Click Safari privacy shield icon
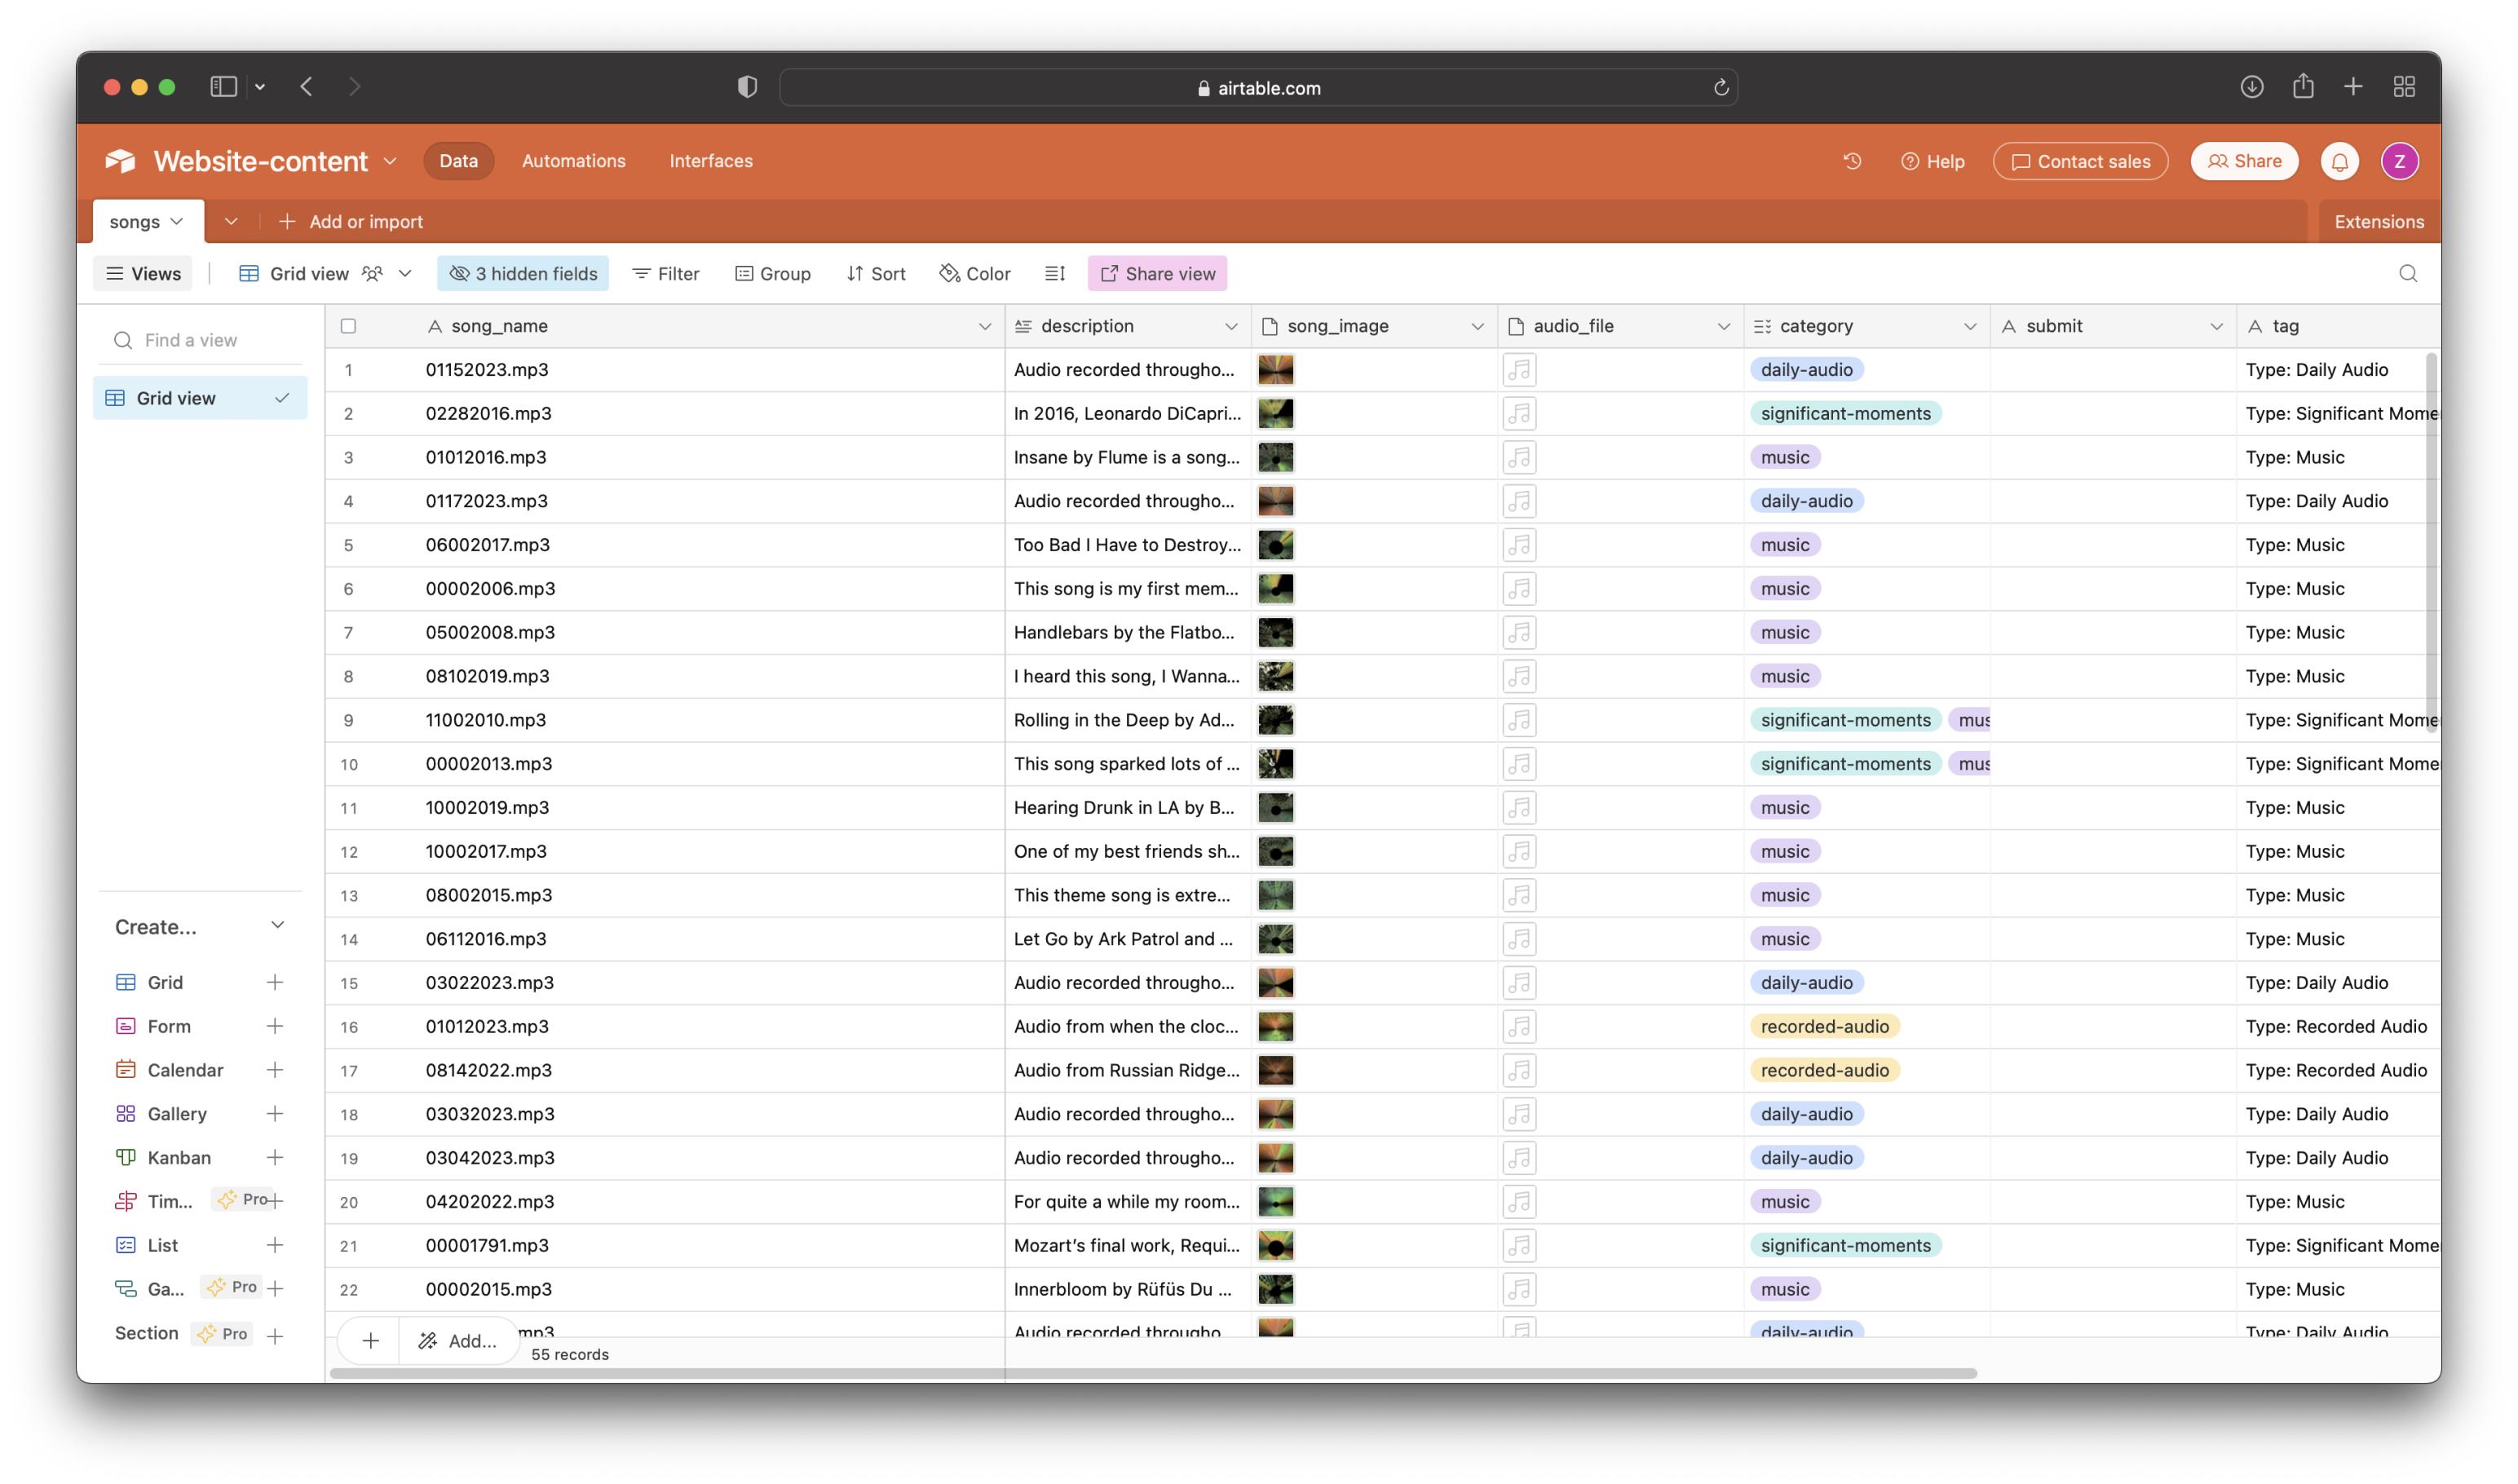 tap(747, 87)
